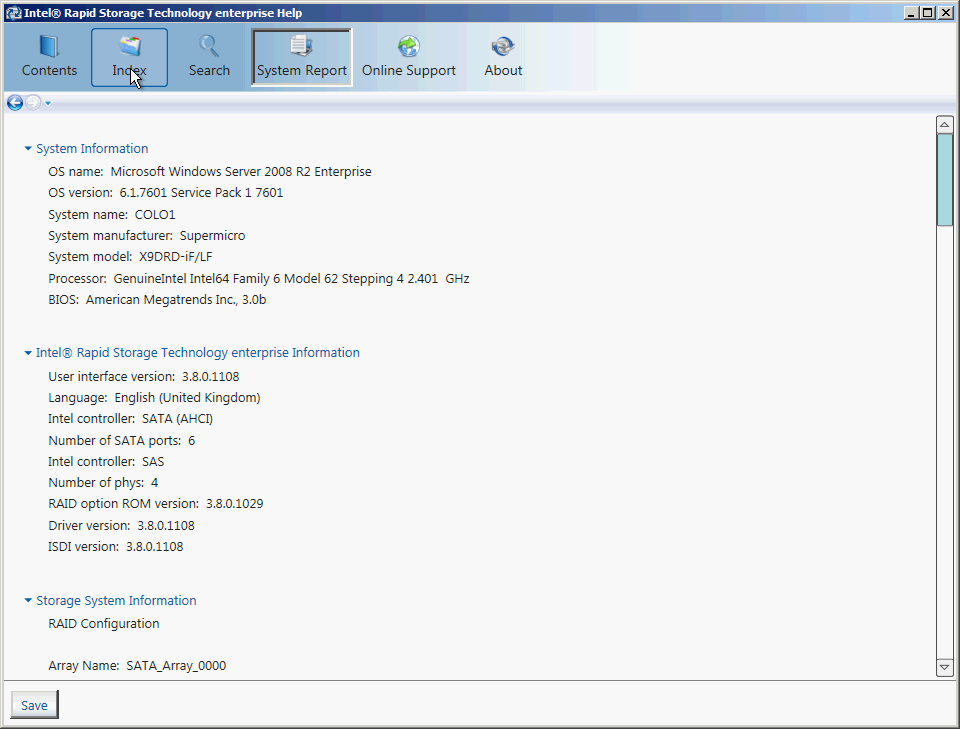Open the Online Support tab label
The width and height of the screenshot is (960, 729).
409,70
